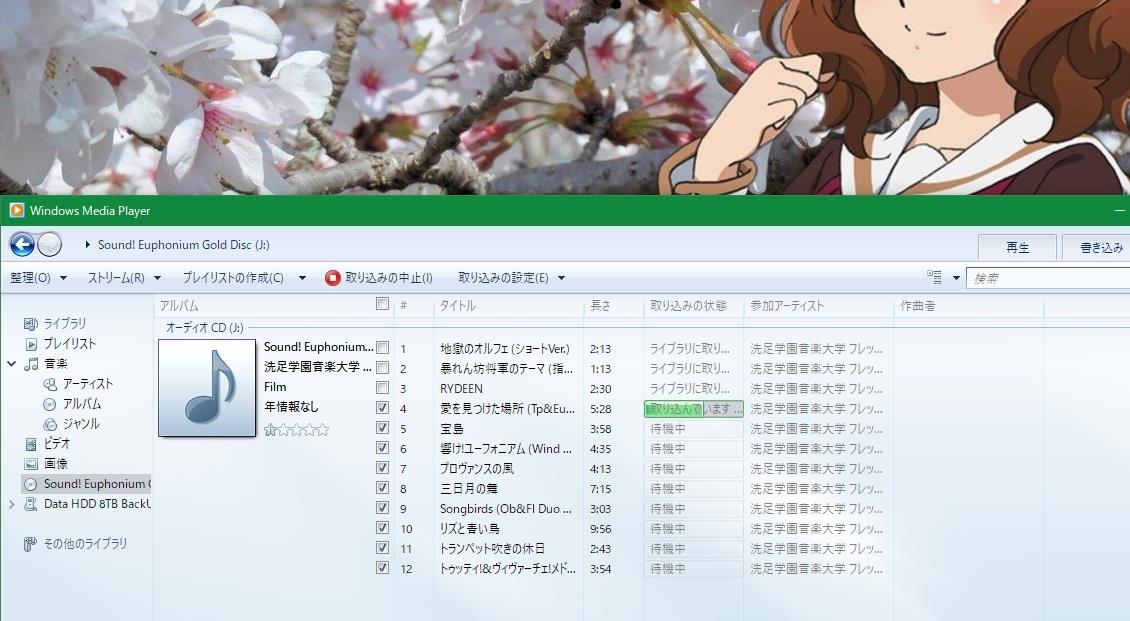The width and height of the screenshot is (1130, 621).
Task: Click the greyed Forward navigation button
Action: (49, 245)
